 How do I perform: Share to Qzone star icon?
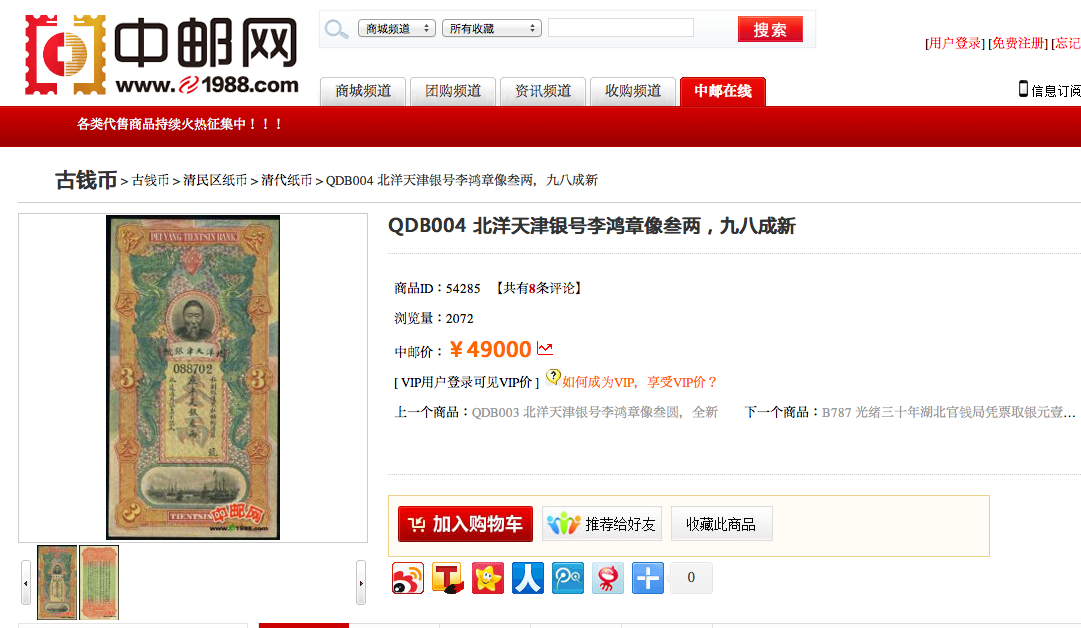click(488, 578)
